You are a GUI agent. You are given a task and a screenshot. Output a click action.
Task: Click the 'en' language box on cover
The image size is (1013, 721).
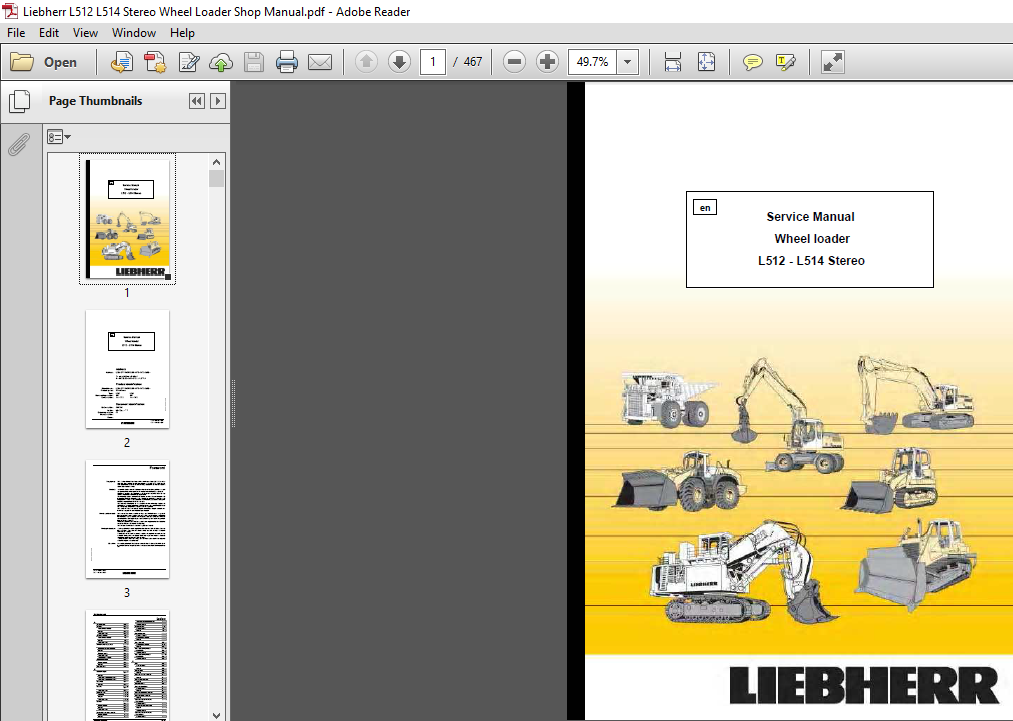[705, 207]
